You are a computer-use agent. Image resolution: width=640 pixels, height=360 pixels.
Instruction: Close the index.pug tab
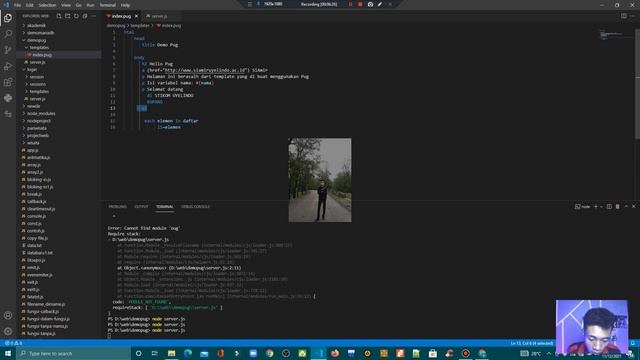[x=136, y=16]
